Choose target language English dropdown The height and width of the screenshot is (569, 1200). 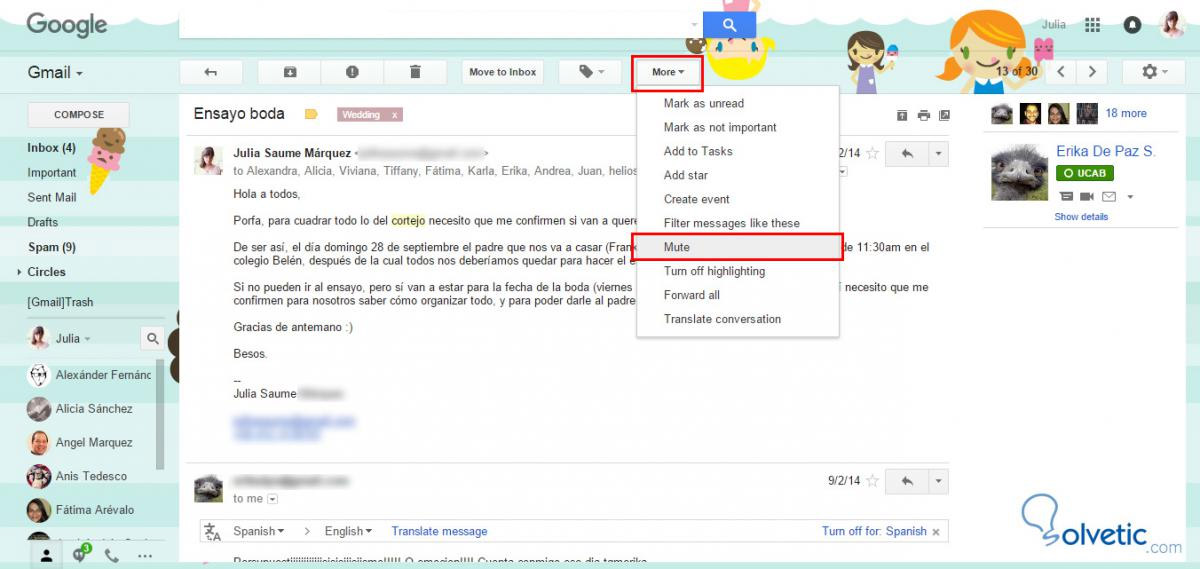[x=348, y=531]
